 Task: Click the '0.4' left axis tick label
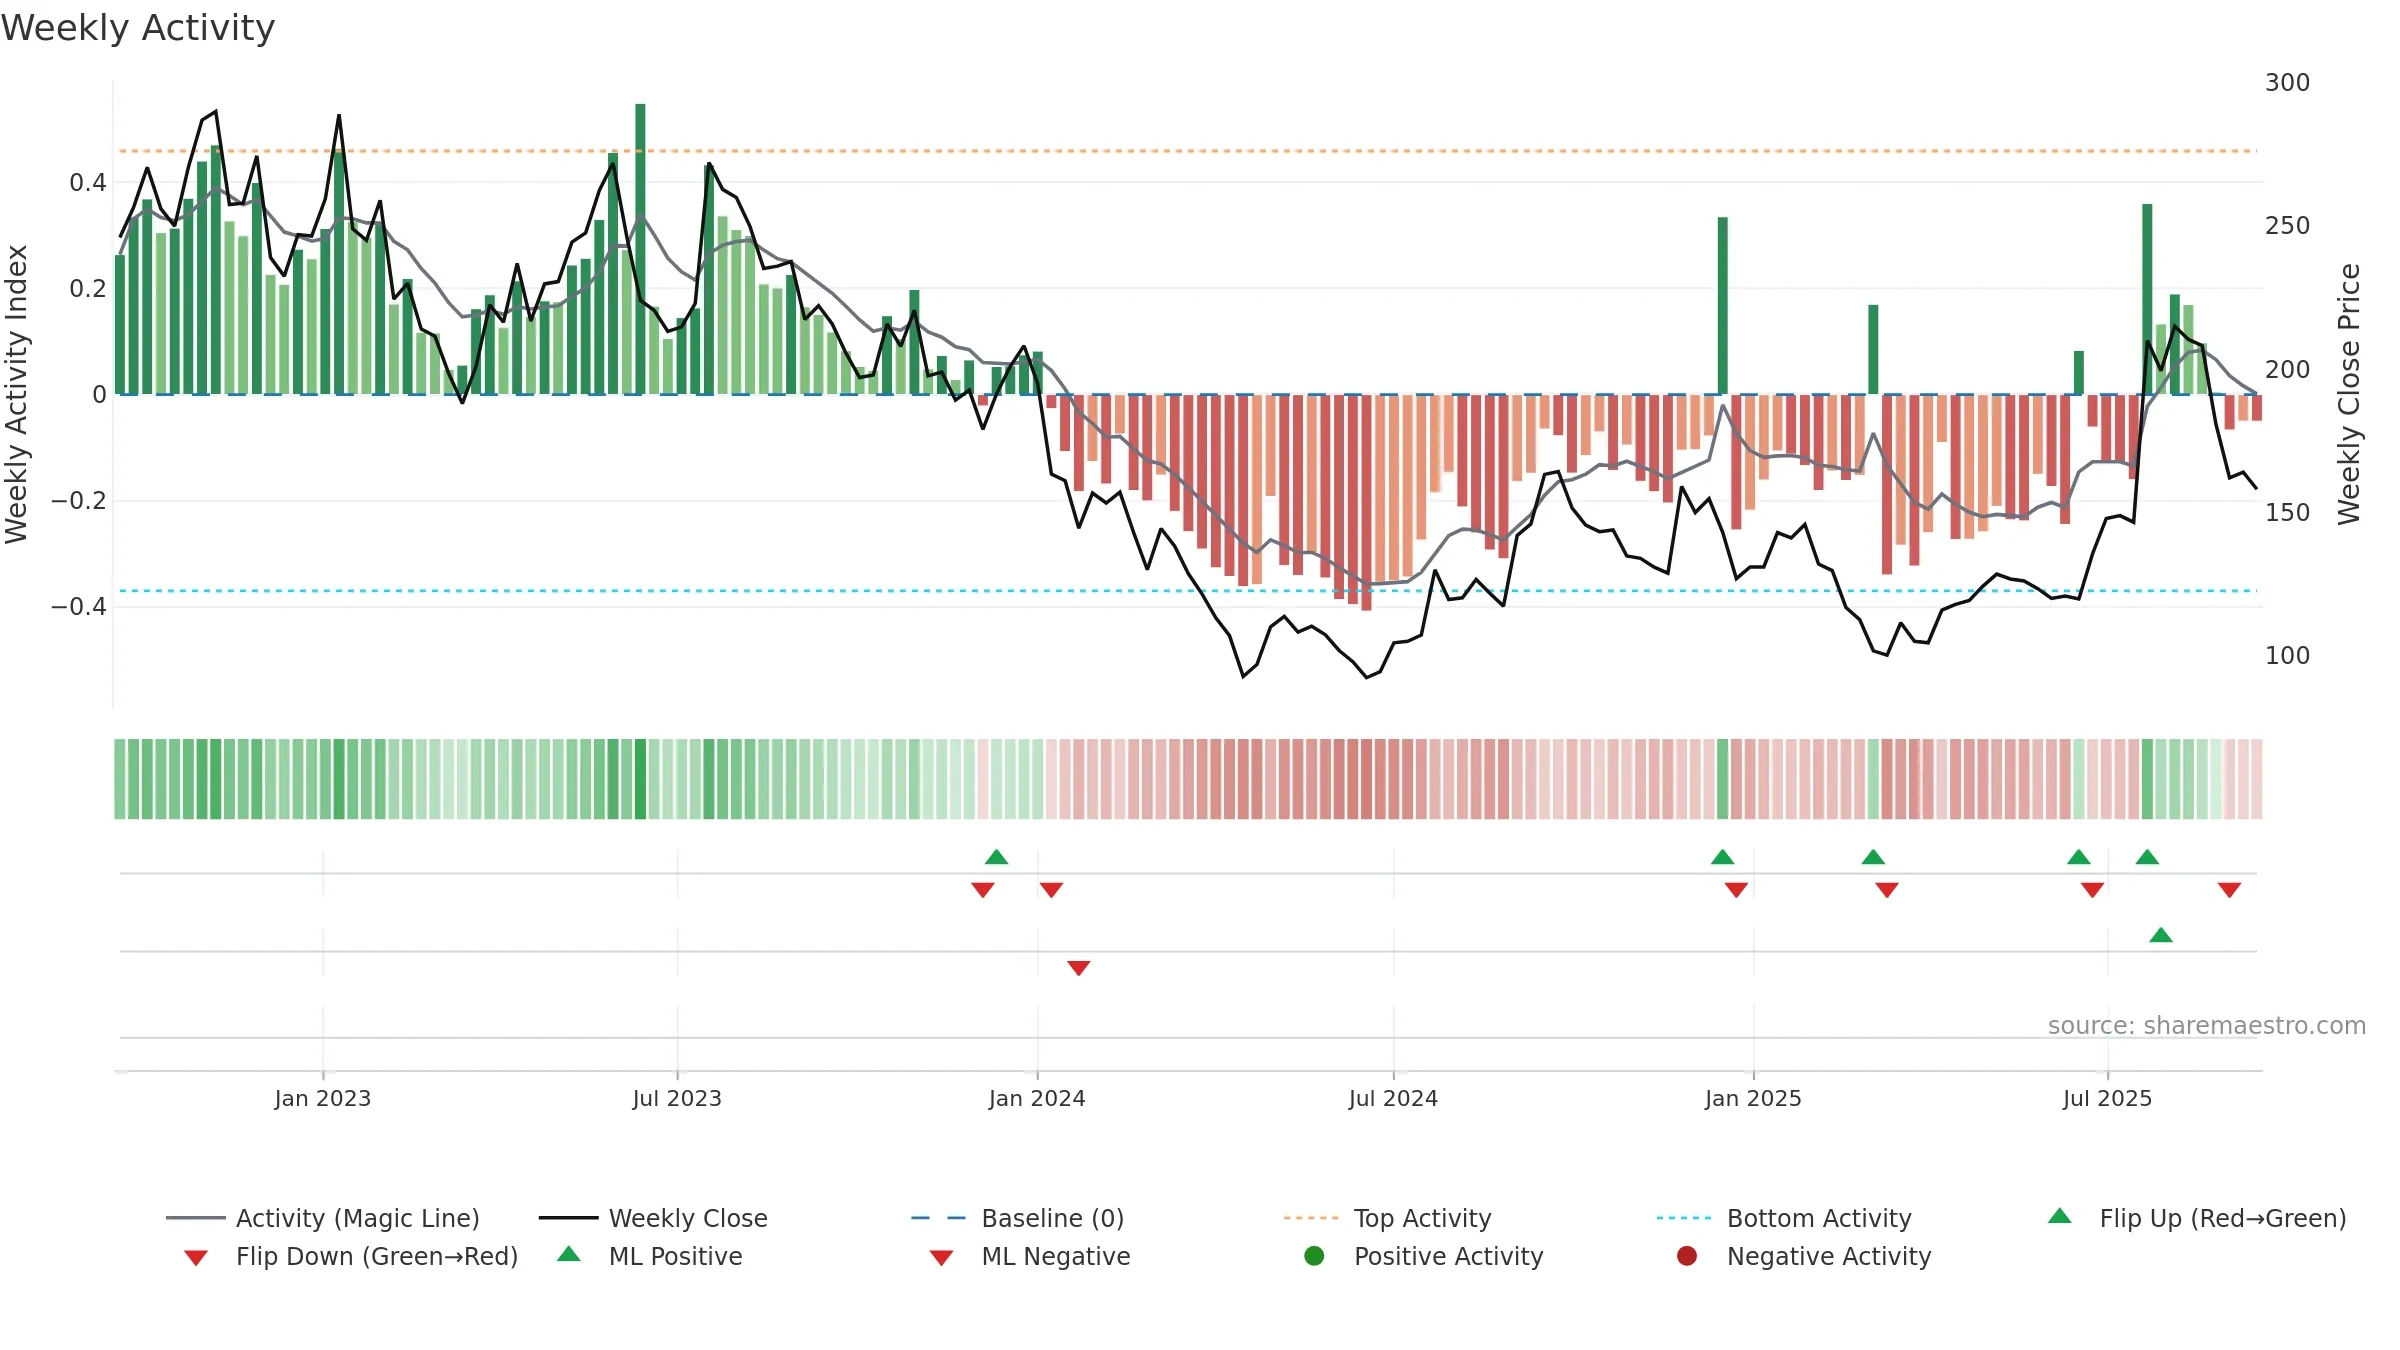88,182
